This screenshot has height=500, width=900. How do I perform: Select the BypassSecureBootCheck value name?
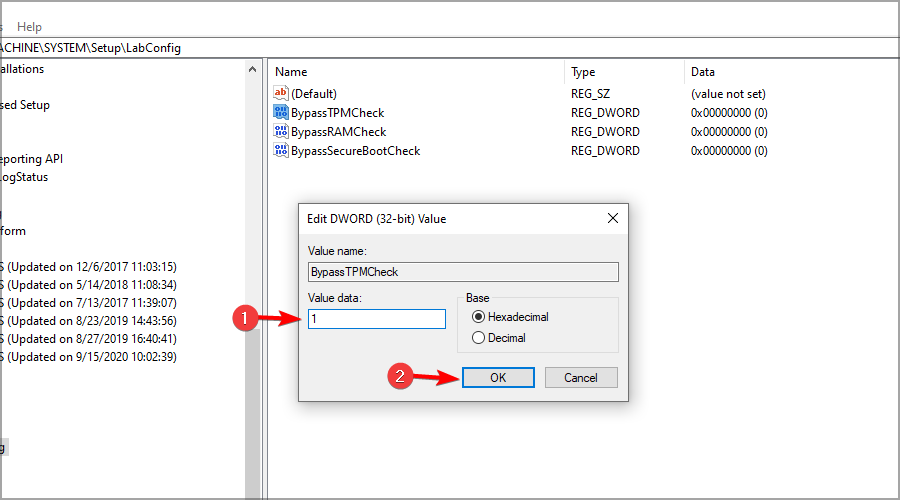pyautogui.click(x=355, y=151)
